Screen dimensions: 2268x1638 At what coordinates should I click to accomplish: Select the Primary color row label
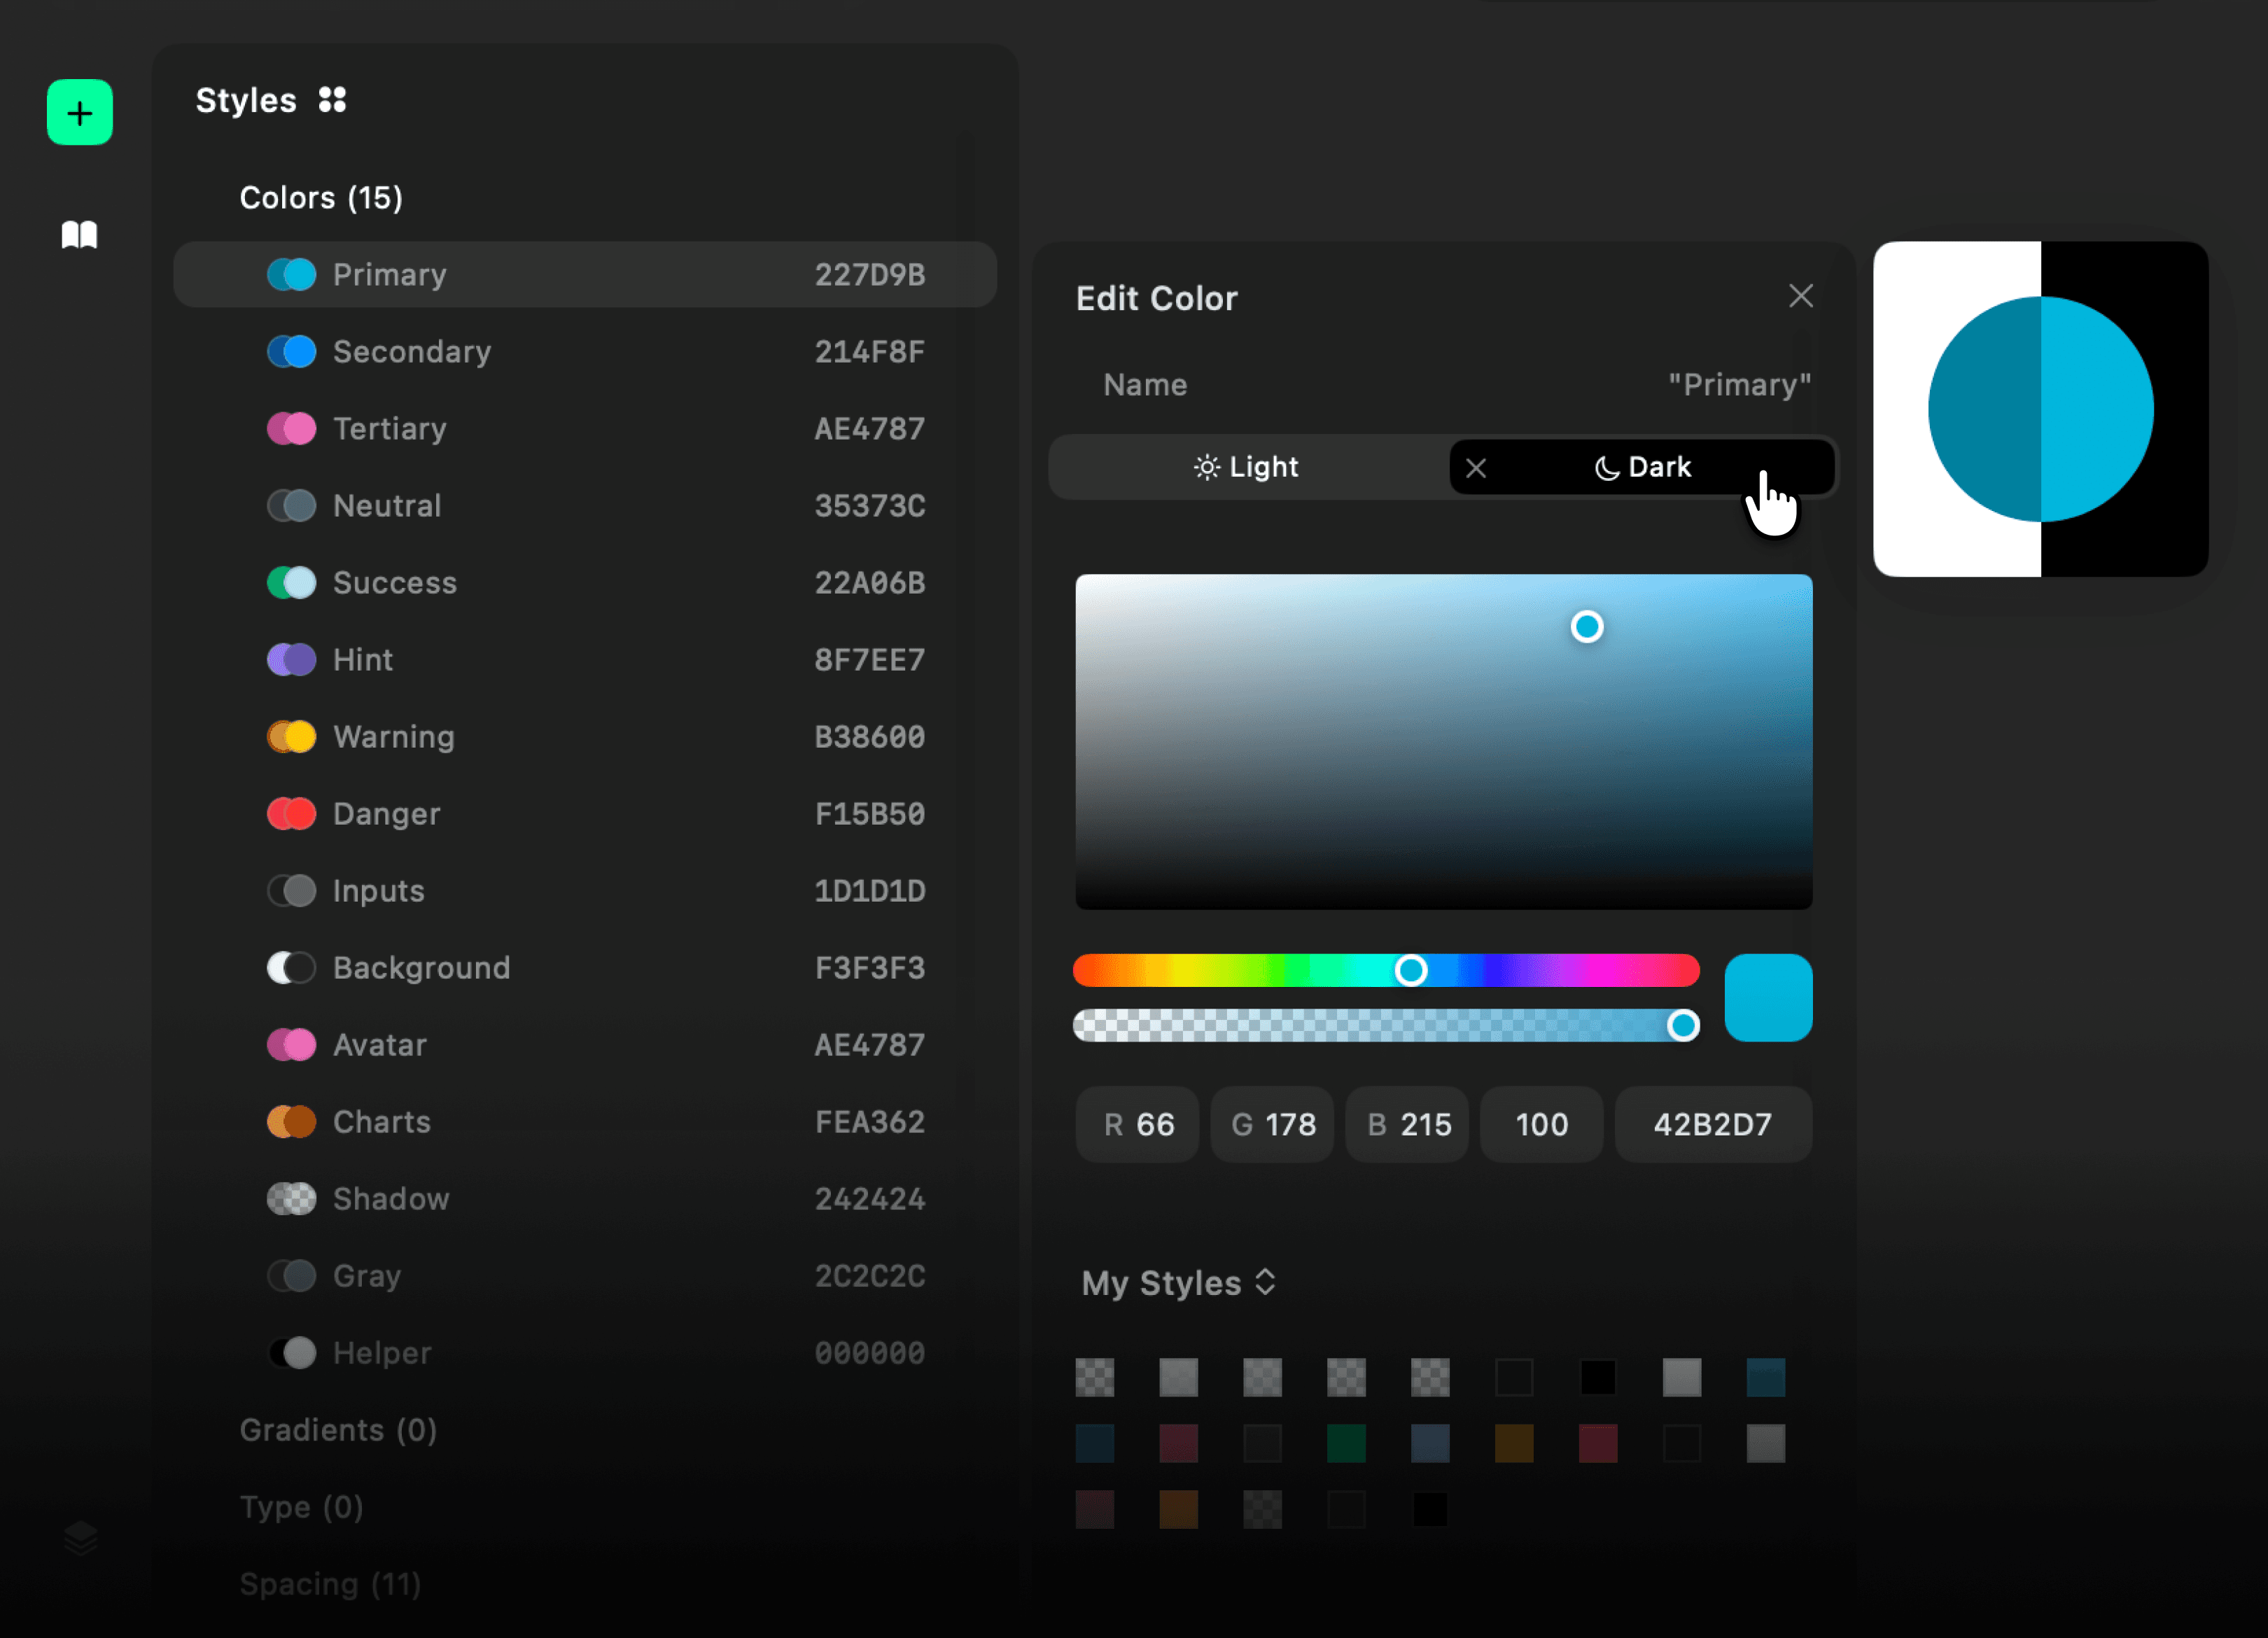coord(390,274)
